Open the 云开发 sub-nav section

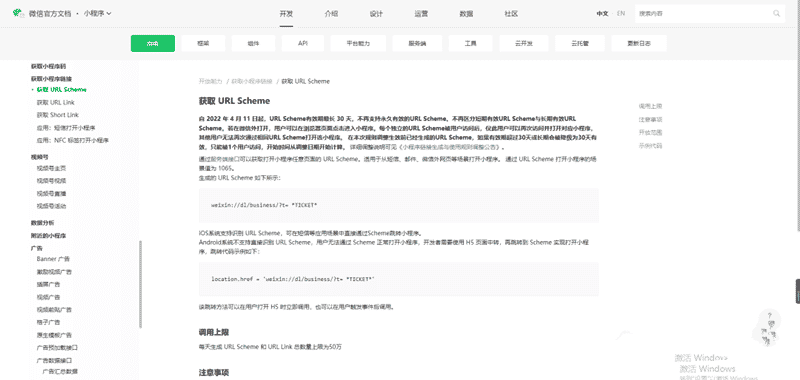coord(524,43)
